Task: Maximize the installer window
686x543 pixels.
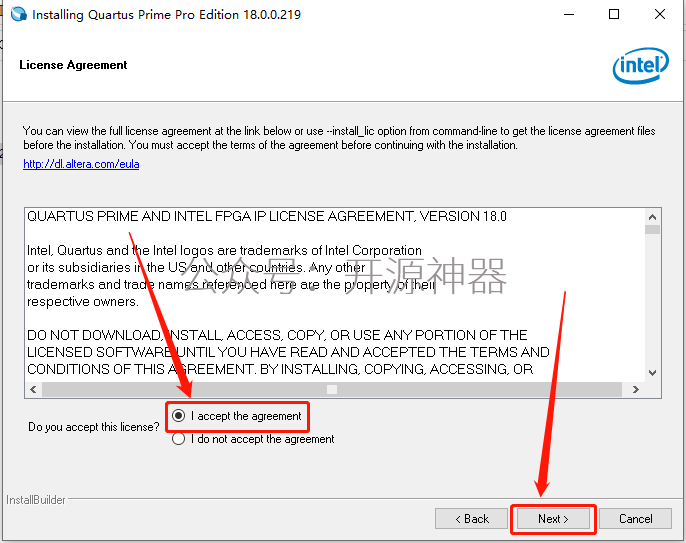Action: (614, 14)
